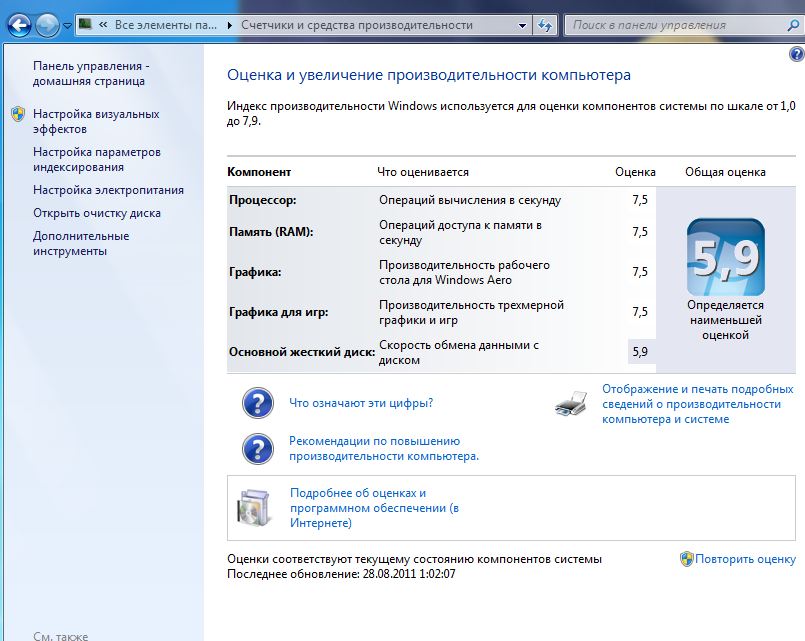Click the control panel icon in address bar
This screenshot has width=805, height=641.
[x=86, y=24]
